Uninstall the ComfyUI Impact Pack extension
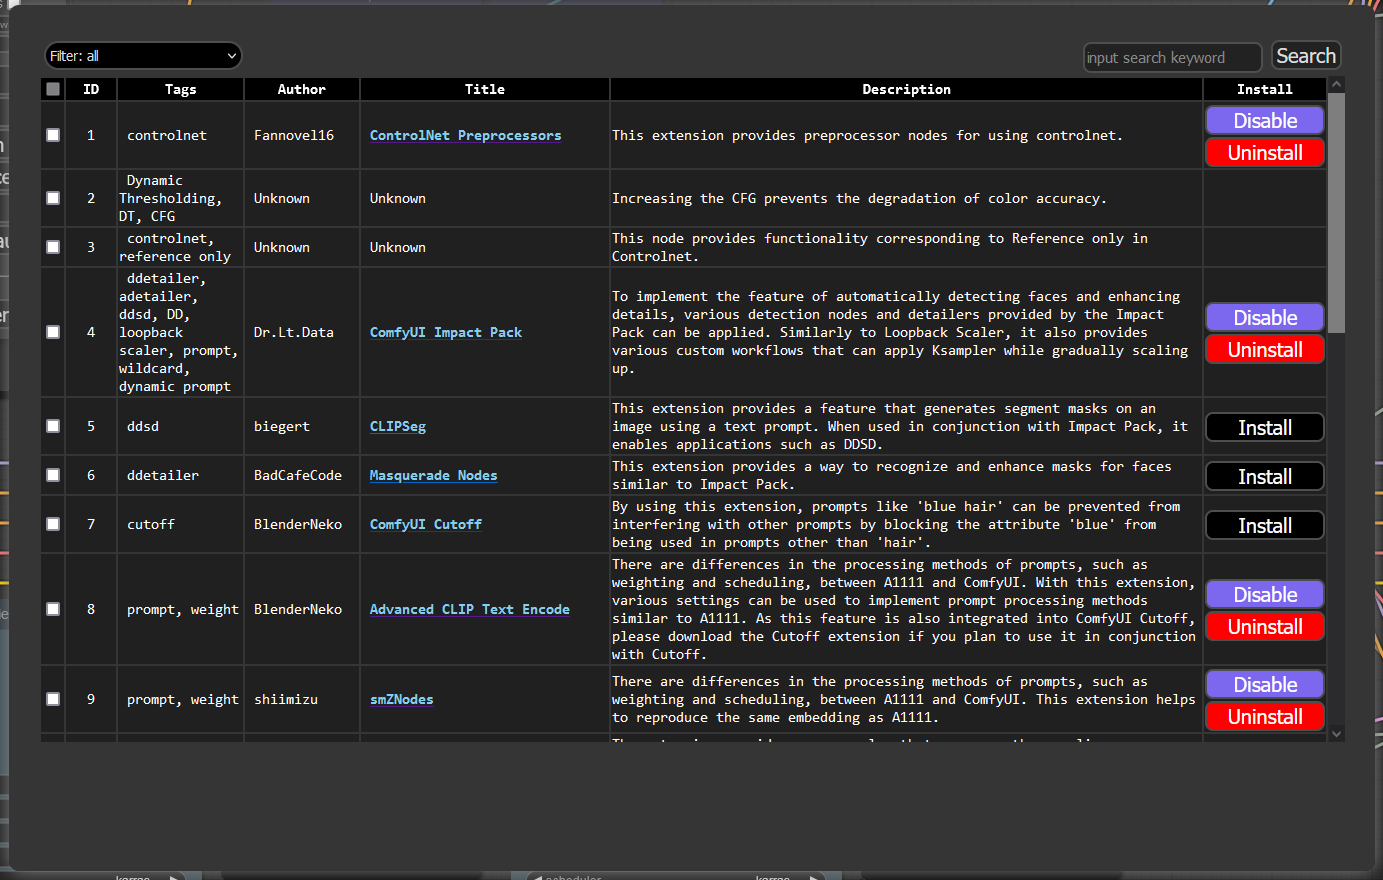 (1264, 349)
